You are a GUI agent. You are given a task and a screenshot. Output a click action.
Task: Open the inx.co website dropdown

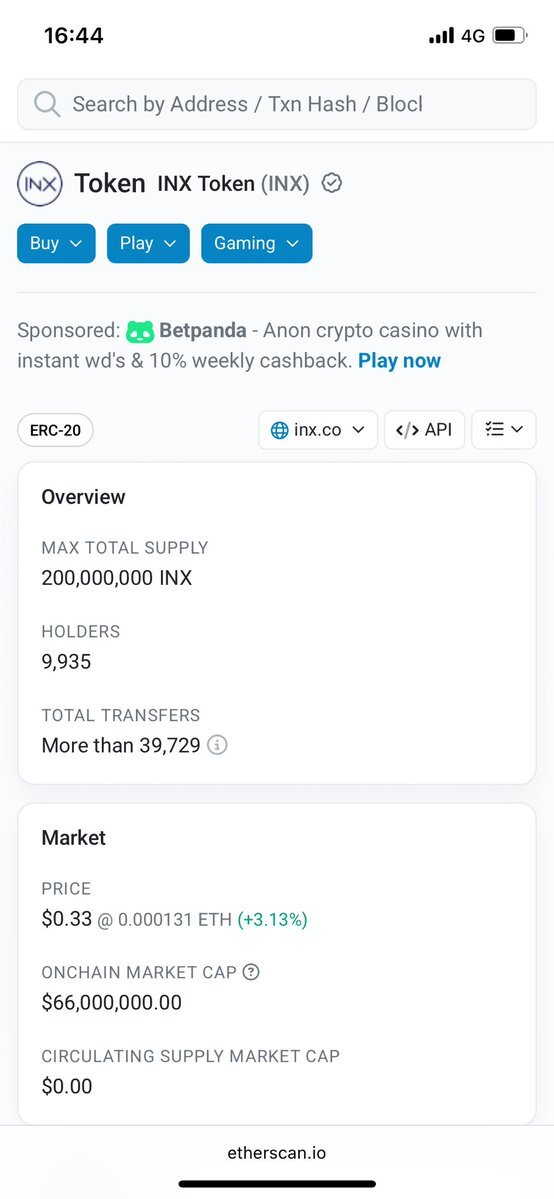[318, 430]
